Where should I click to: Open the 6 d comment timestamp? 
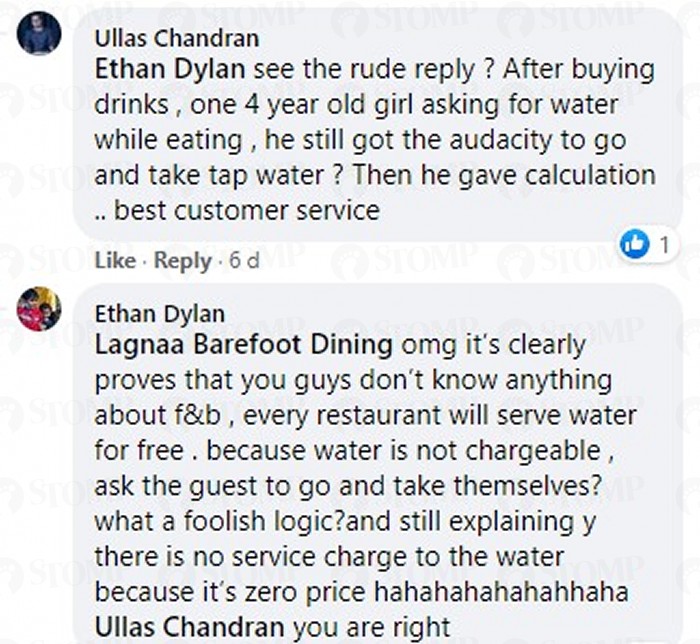(x=244, y=261)
